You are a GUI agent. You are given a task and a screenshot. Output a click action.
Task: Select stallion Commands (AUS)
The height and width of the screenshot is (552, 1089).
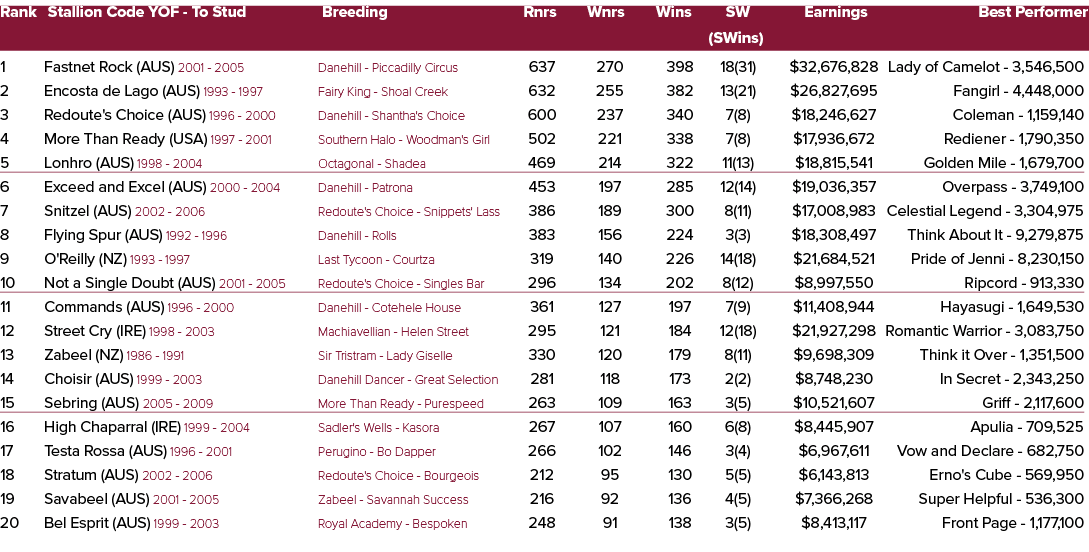click(104, 307)
